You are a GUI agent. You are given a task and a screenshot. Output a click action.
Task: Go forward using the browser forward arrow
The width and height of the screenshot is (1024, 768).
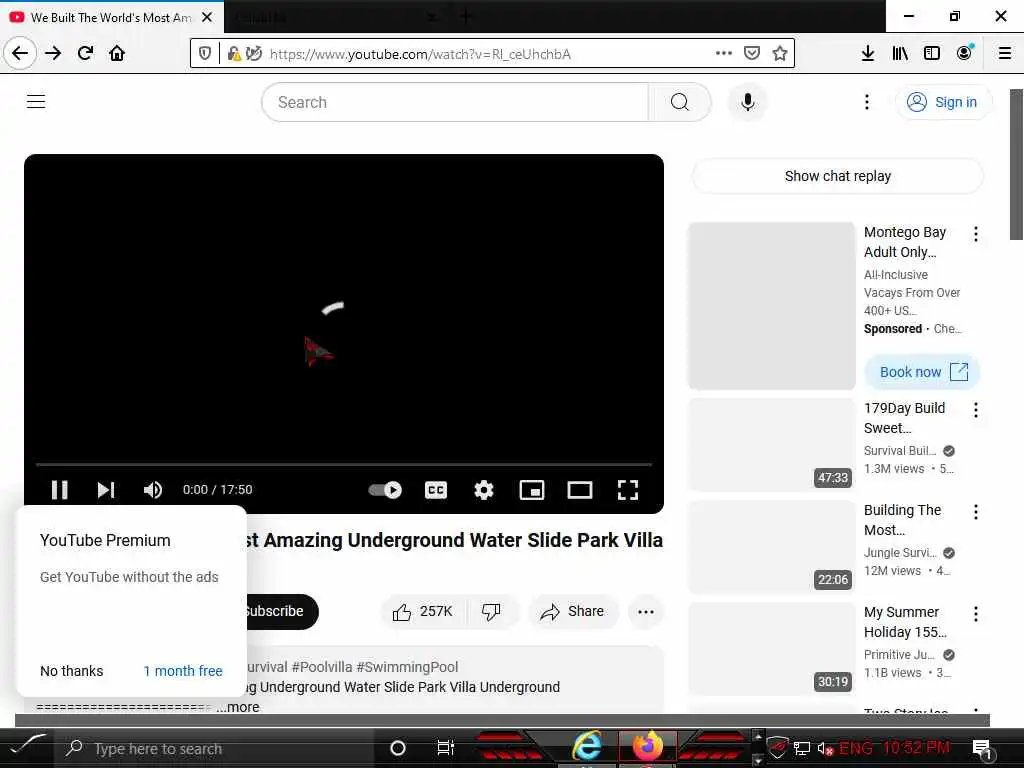click(x=53, y=53)
